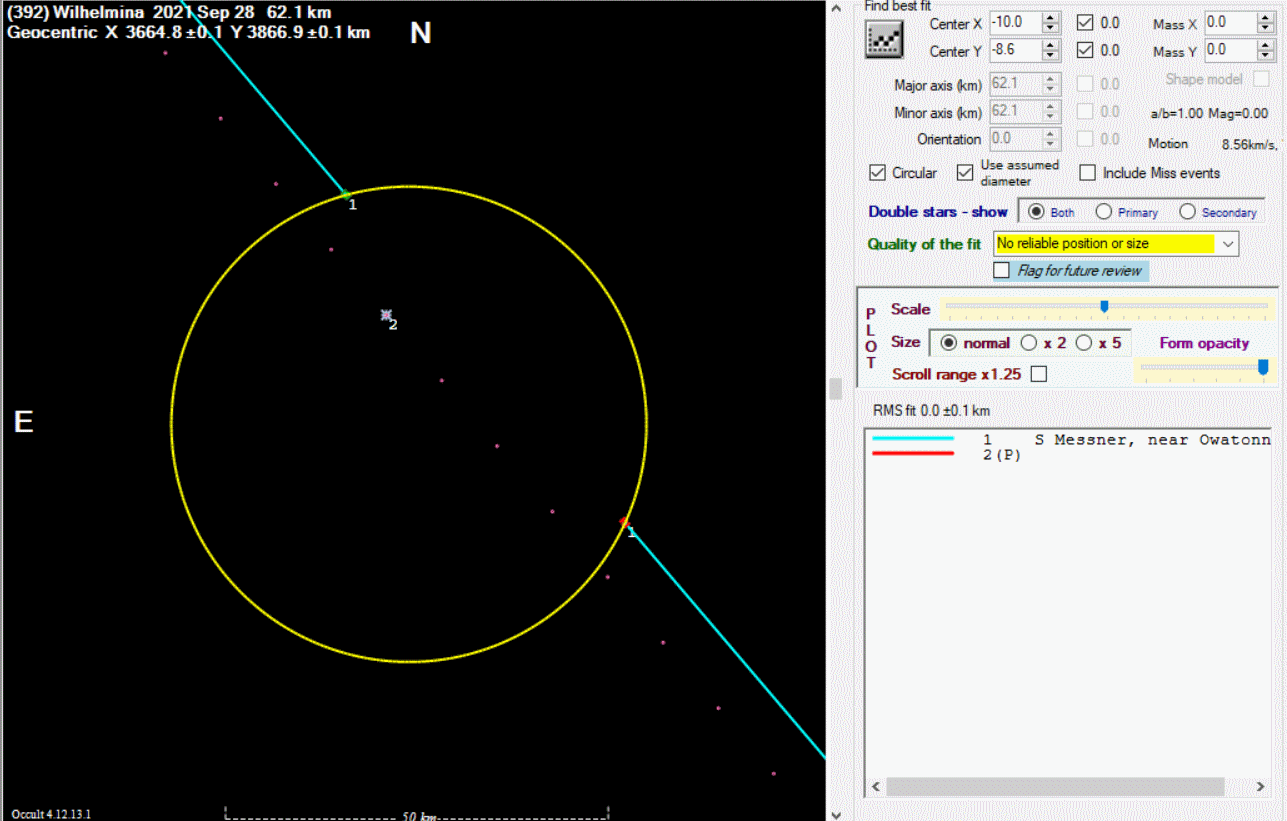Increase Mass X with spinner up arrow
The height and width of the screenshot is (821, 1287).
click(1266, 18)
